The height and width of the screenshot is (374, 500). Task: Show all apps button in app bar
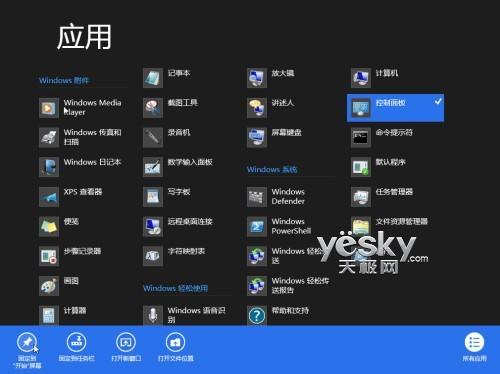pyautogui.click(x=474, y=347)
